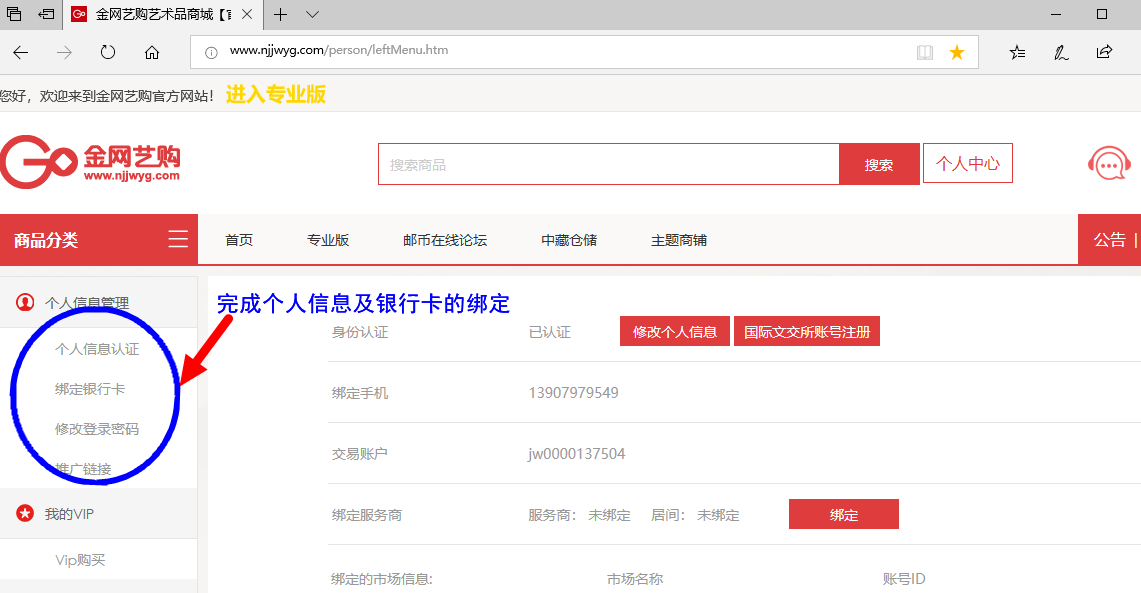Click the 金网艺购艺术品商城 browser tab
The width and height of the screenshot is (1141, 593).
click(160, 15)
